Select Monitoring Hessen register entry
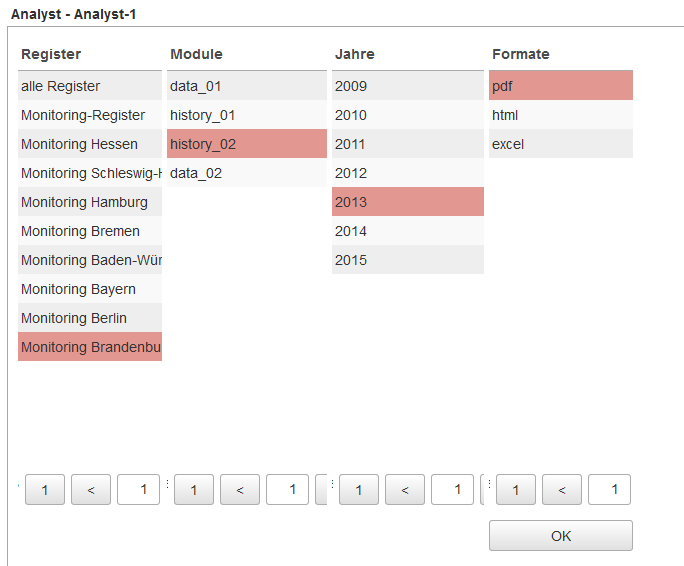This screenshot has height=566, width=684. (x=89, y=144)
